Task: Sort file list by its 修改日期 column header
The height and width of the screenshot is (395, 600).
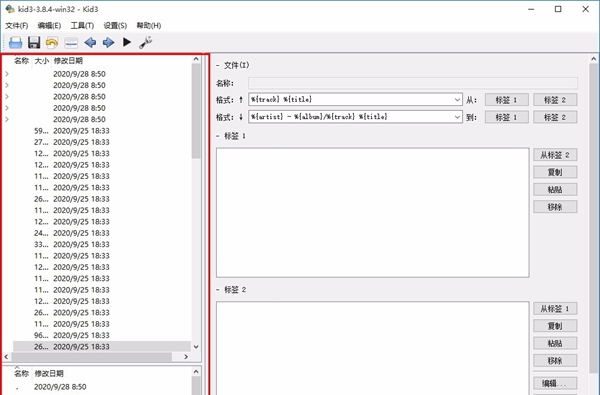Action: [68, 60]
